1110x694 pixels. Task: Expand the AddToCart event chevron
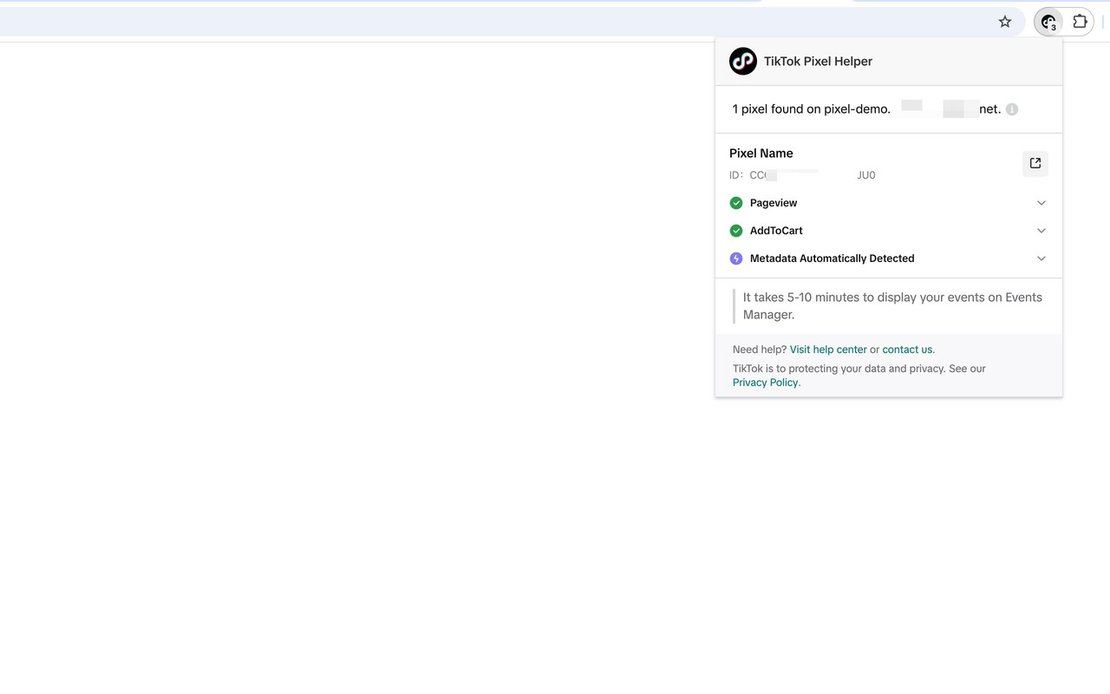coord(1041,231)
